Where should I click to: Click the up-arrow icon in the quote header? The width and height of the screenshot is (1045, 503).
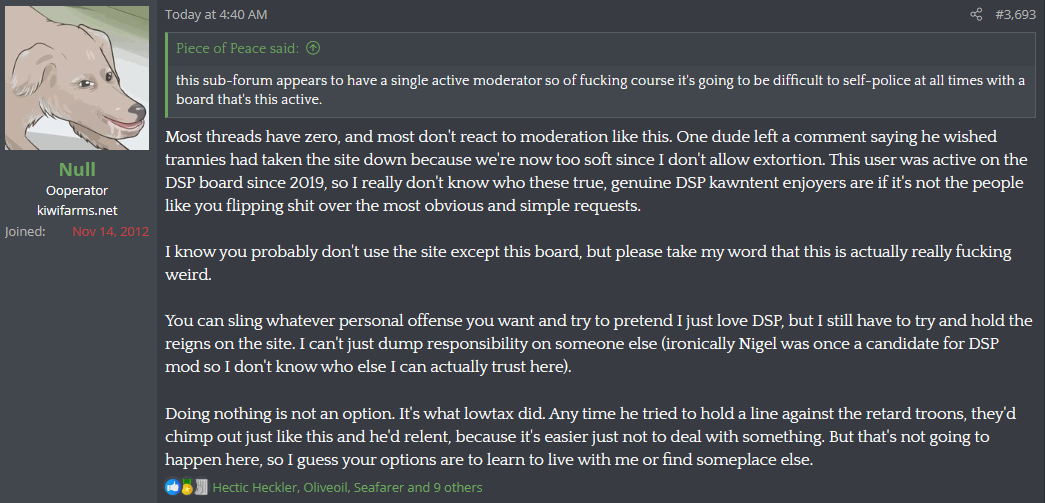pos(313,48)
